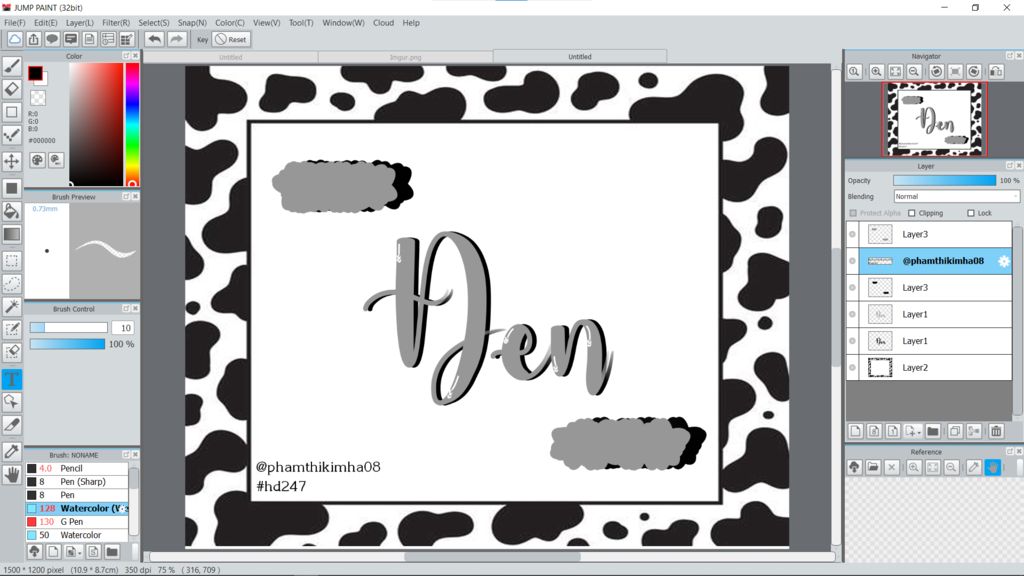
Task: Open the color palette icon in Color panel
Action: [x=37, y=160]
